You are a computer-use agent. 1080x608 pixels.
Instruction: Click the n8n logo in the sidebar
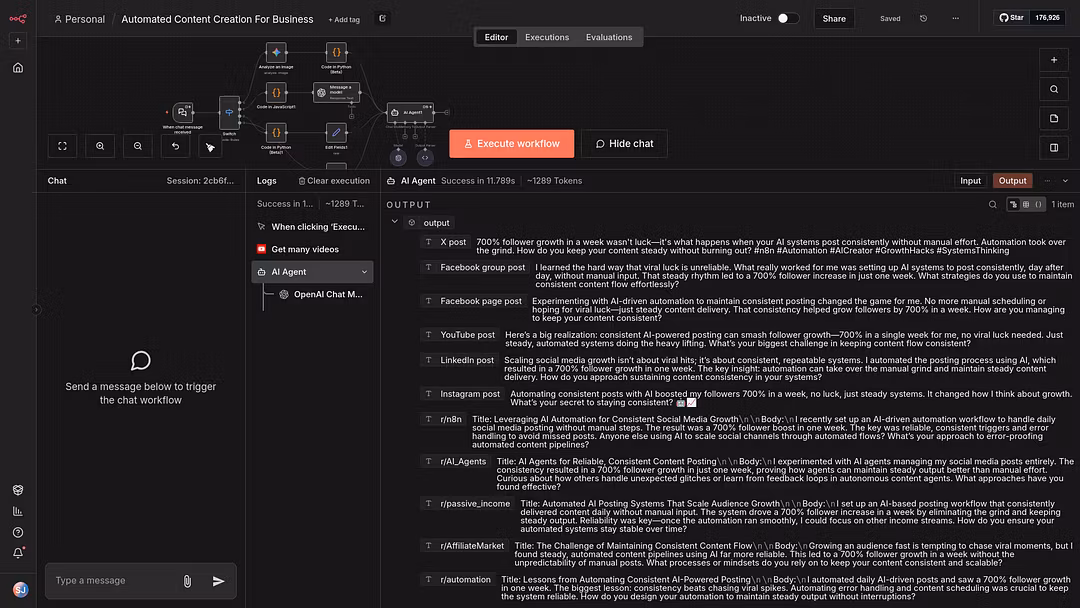pos(18,19)
